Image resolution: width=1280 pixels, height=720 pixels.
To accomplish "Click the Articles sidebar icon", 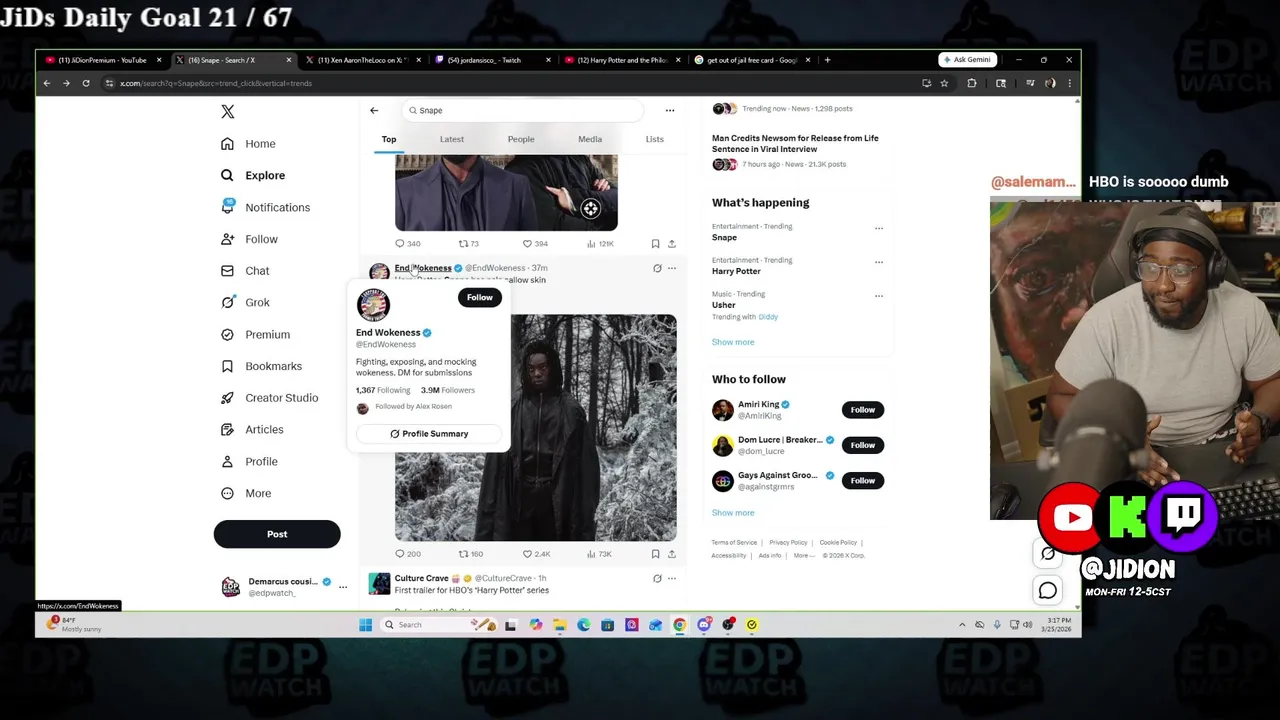I will click(x=227, y=429).
